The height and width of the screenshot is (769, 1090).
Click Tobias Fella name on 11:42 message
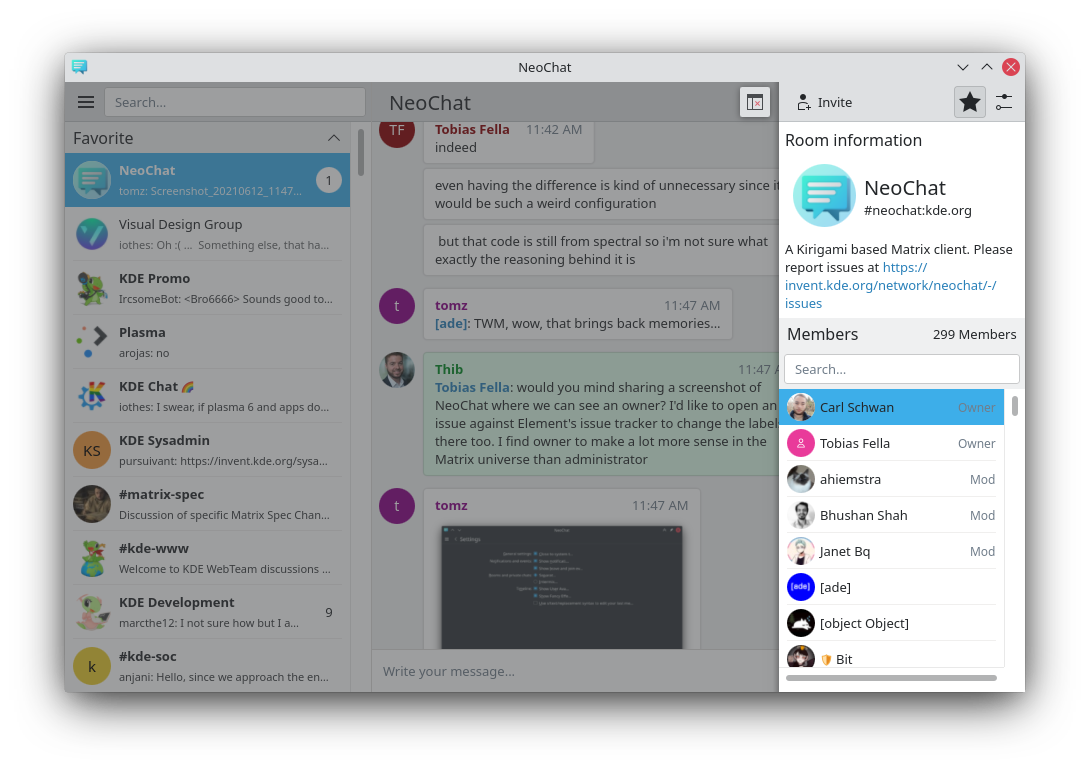[472, 129]
